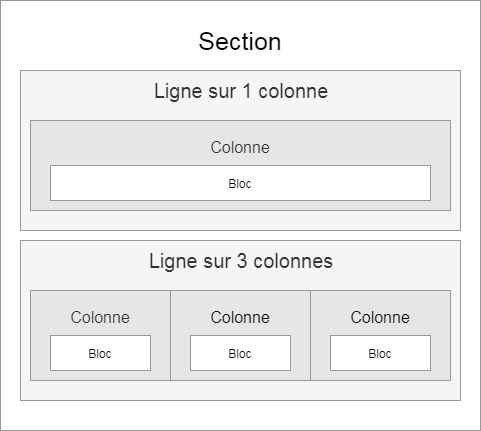This screenshot has height=431, width=481.
Task: Click the divider between middle and right columns
Action: [310, 335]
